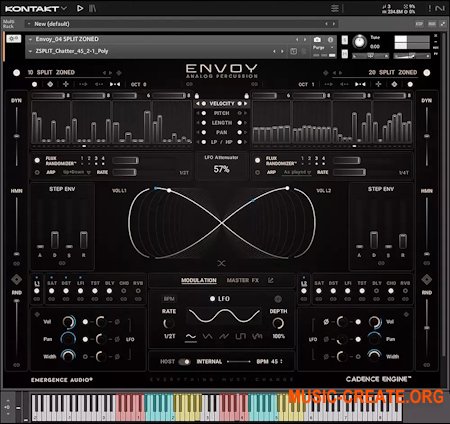Click the right sequencer lock icon

(246, 96)
